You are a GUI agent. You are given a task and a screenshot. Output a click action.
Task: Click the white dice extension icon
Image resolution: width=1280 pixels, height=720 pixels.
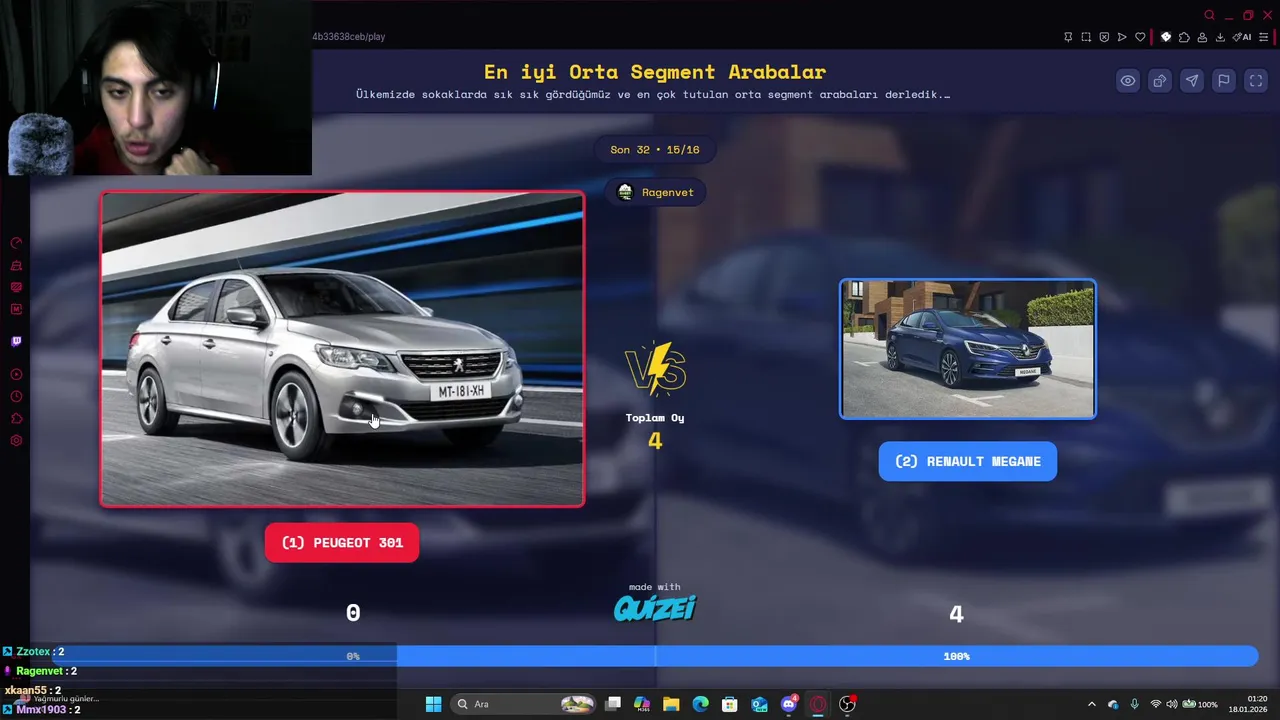click(1166, 37)
